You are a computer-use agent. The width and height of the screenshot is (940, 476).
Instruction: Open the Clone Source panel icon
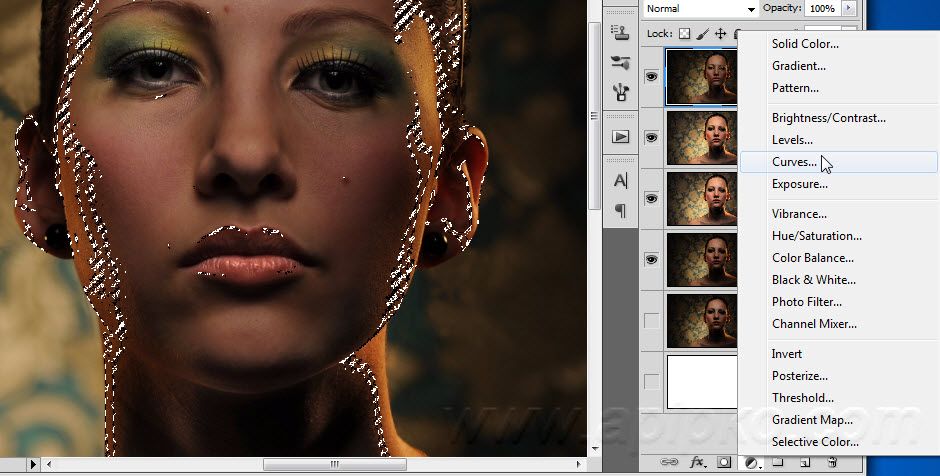point(620,32)
